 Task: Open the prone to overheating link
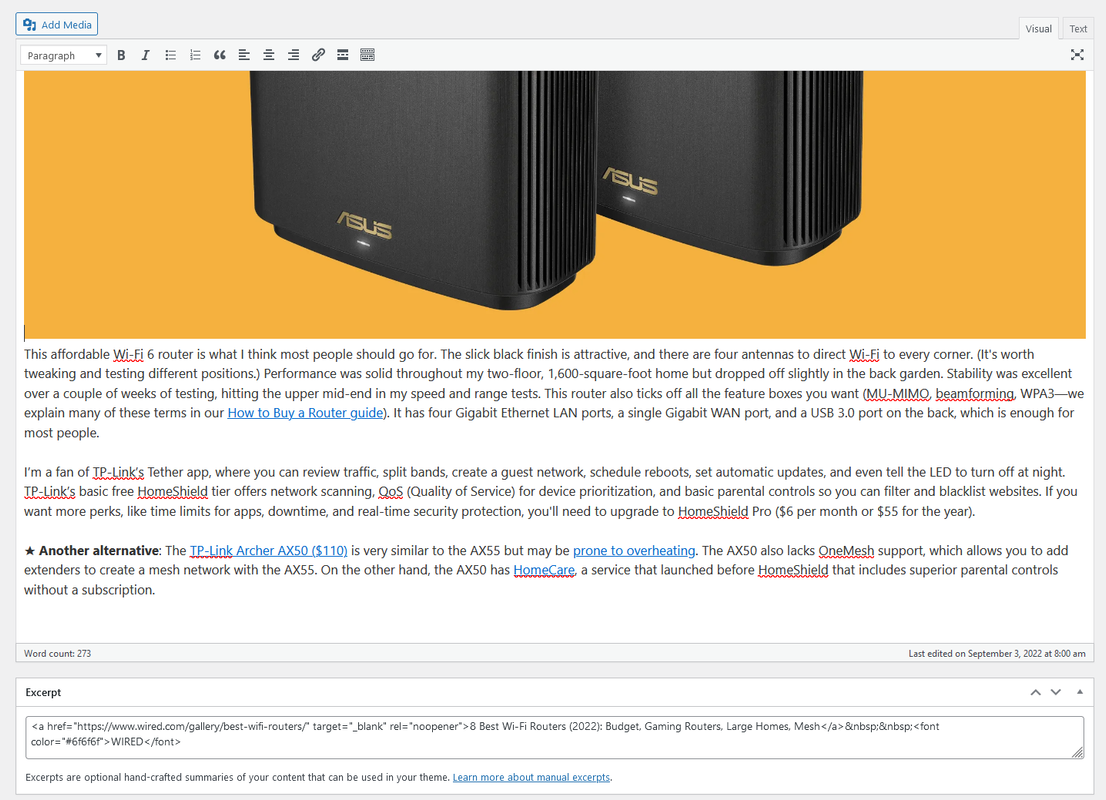pyautogui.click(x=633, y=550)
